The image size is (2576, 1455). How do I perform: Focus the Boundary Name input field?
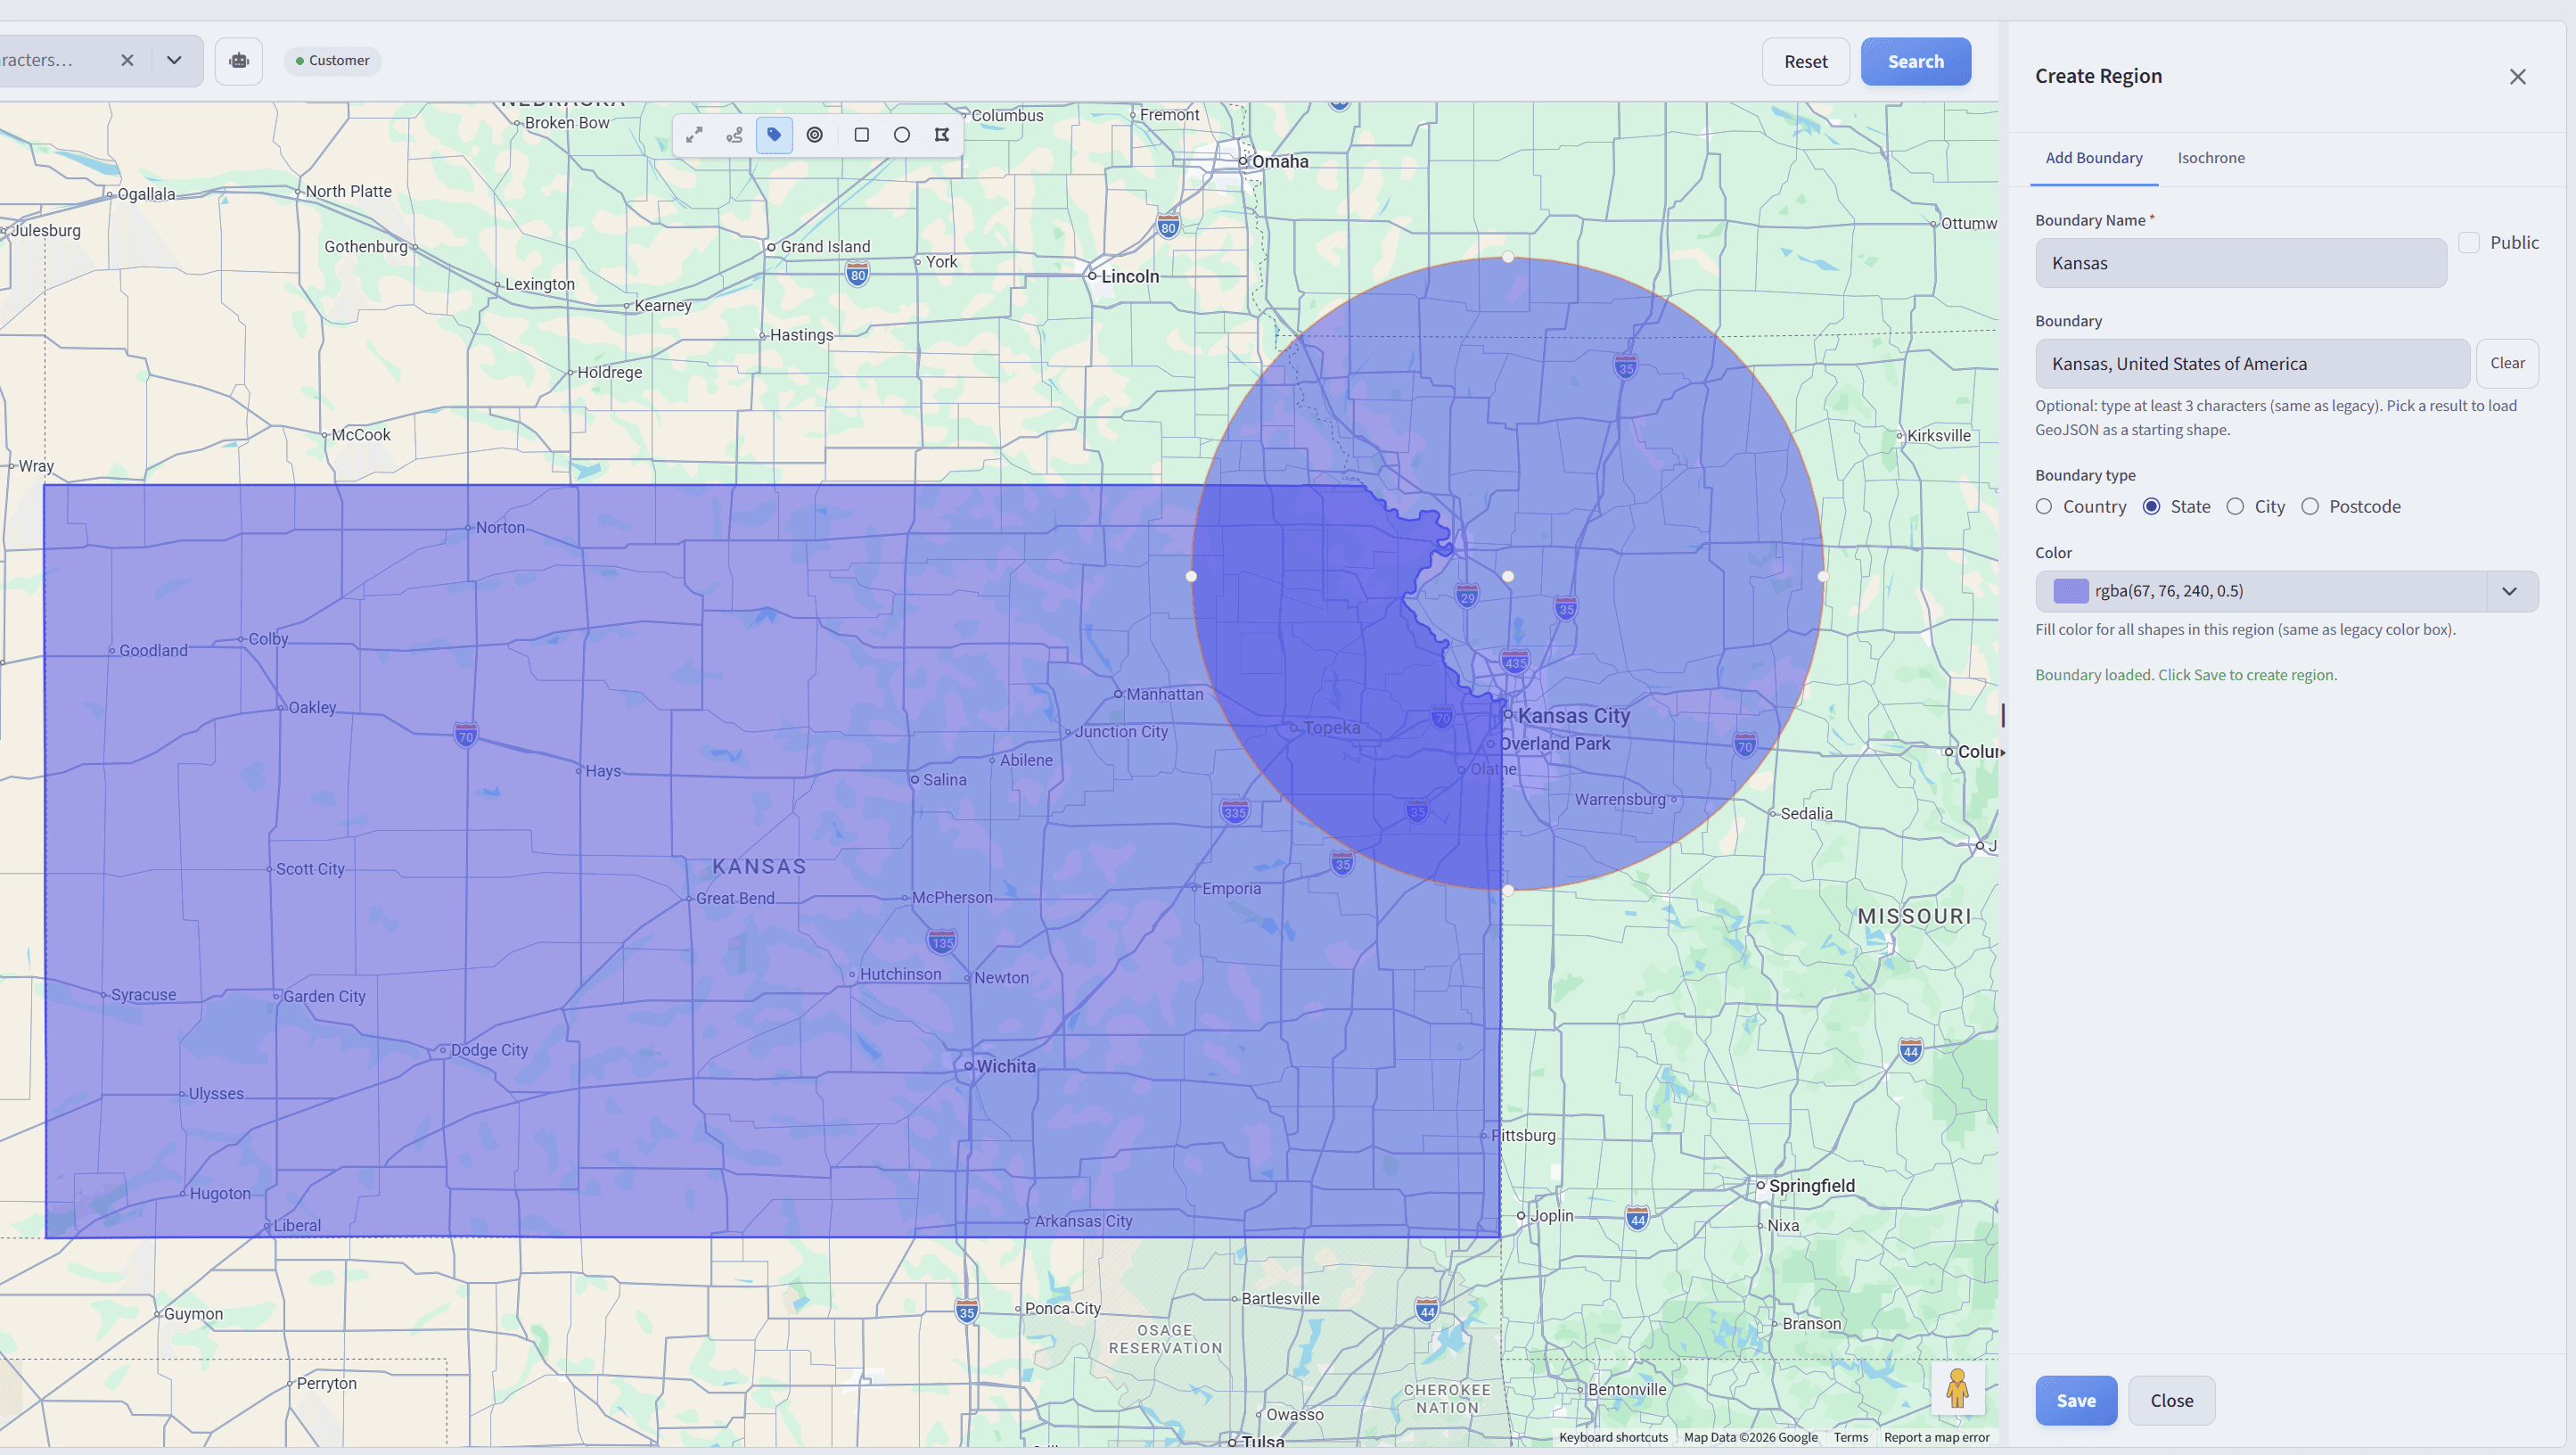[x=2241, y=263]
